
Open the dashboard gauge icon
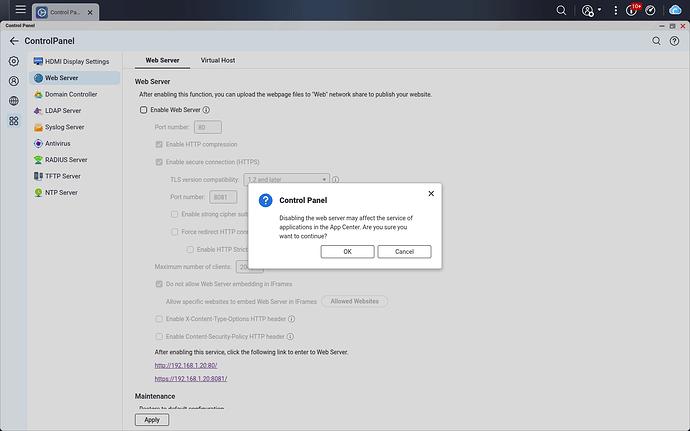[x=650, y=11]
